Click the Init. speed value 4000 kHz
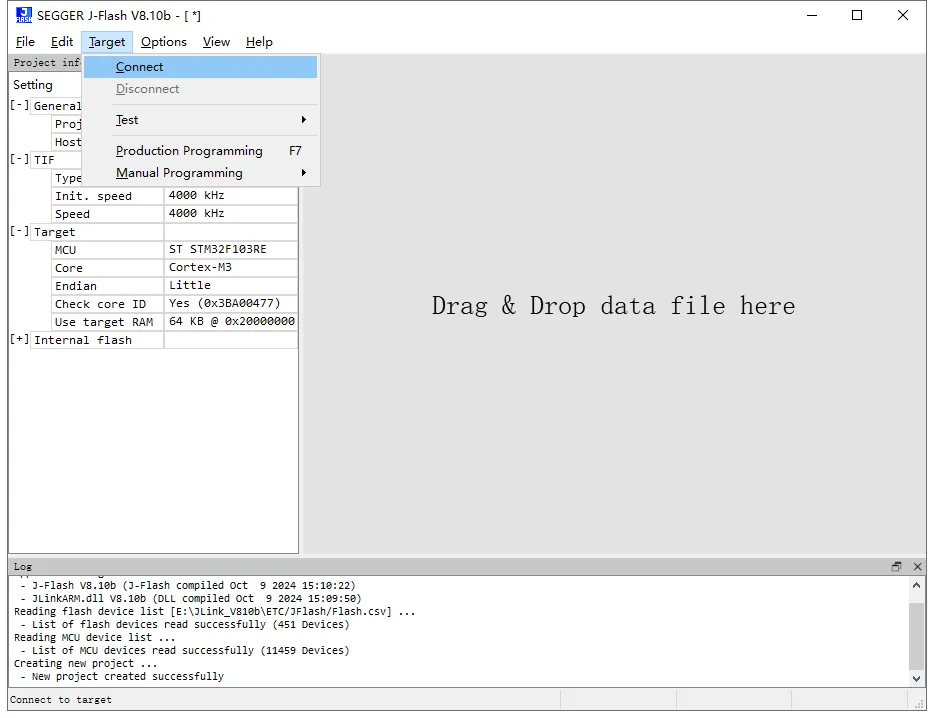The height and width of the screenshot is (718, 934). click(231, 195)
